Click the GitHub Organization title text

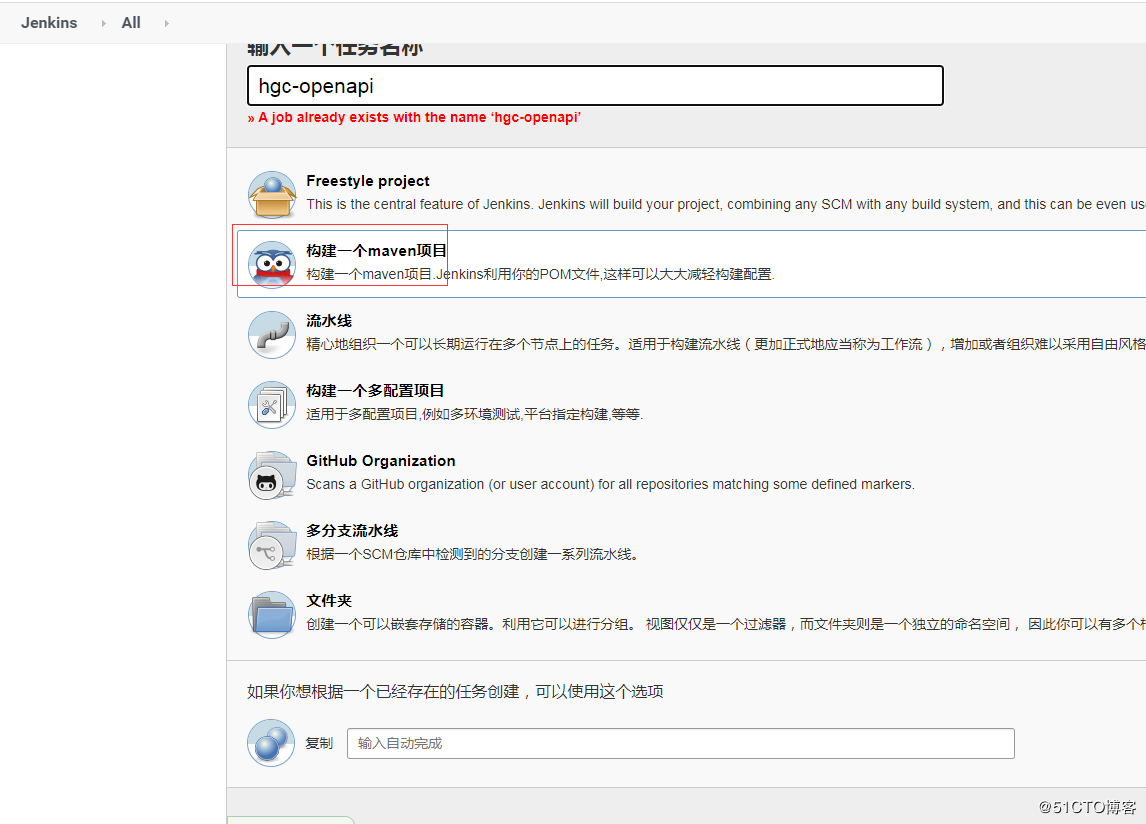click(x=380, y=461)
